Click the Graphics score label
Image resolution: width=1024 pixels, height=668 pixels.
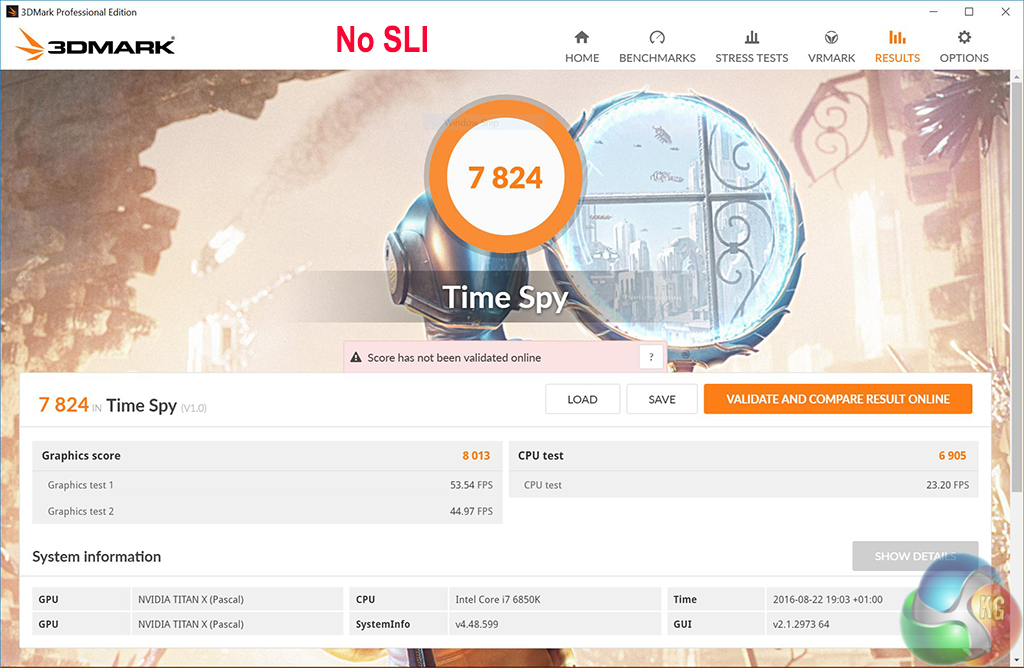click(x=81, y=456)
